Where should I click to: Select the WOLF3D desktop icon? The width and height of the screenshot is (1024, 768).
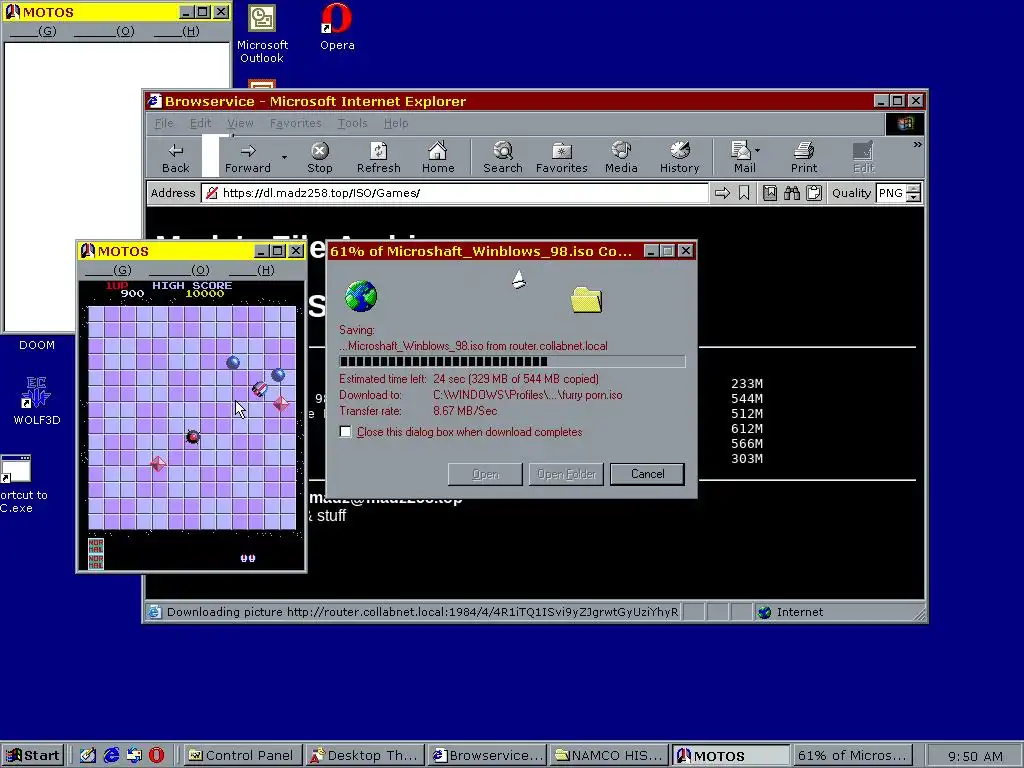click(37, 400)
